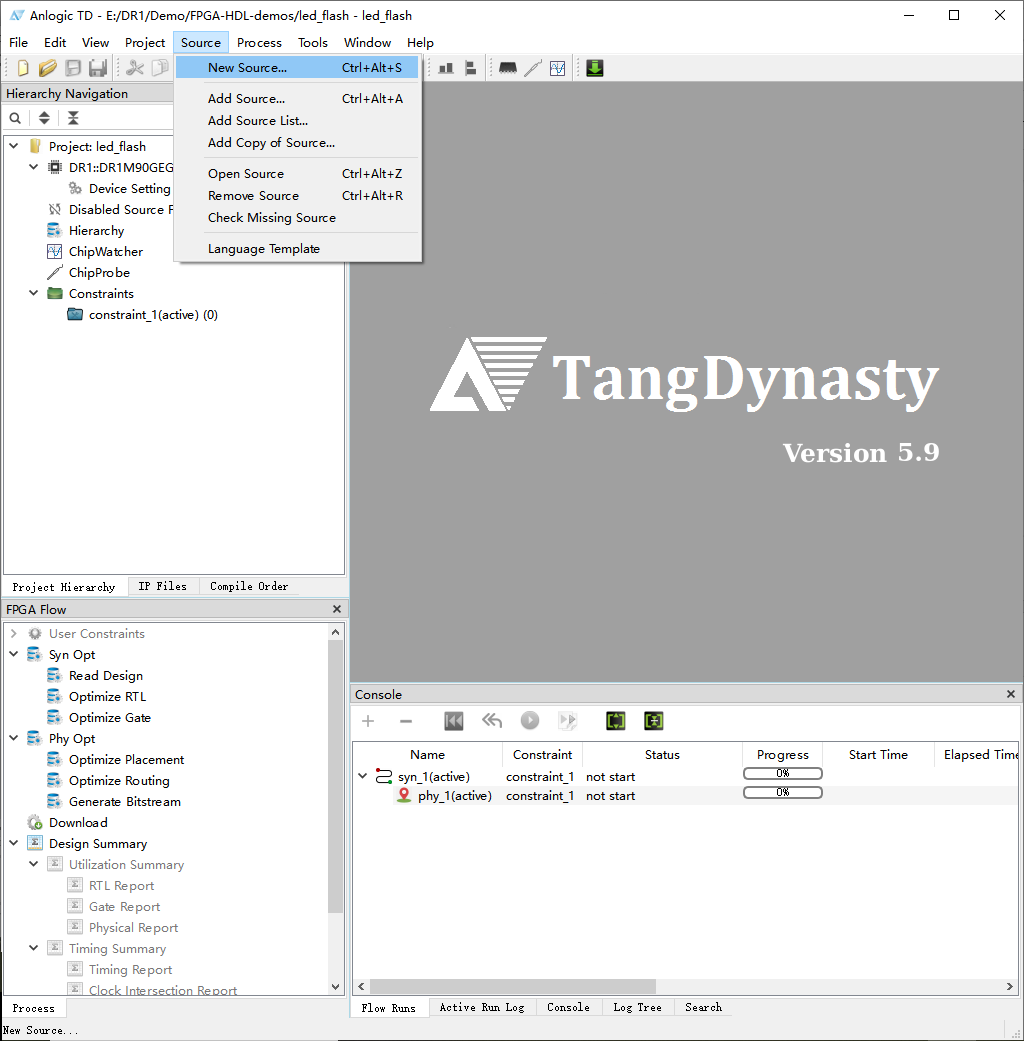Collapse the Syn Opt flow node
This screenshot has width=1024, height=1041.
13,654
